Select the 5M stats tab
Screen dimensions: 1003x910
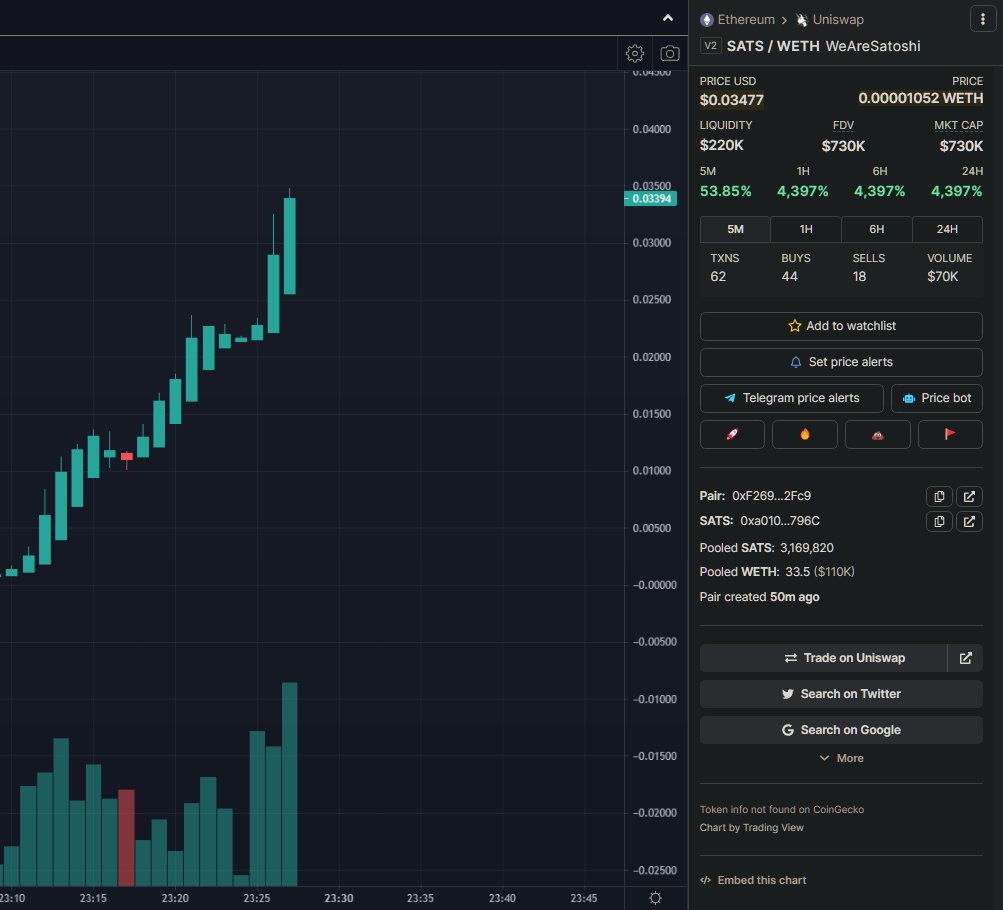coord(735,229)
